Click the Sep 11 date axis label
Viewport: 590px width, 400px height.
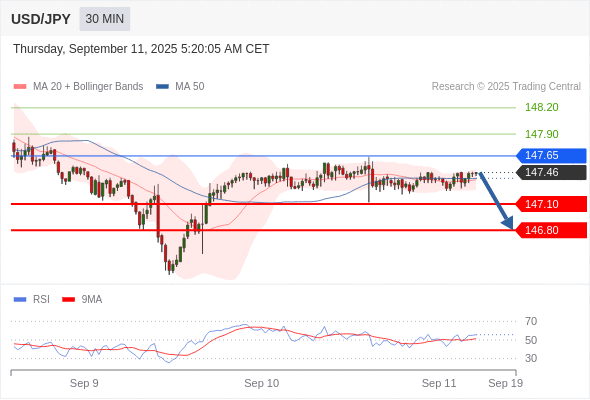click(x=439, y=383)
